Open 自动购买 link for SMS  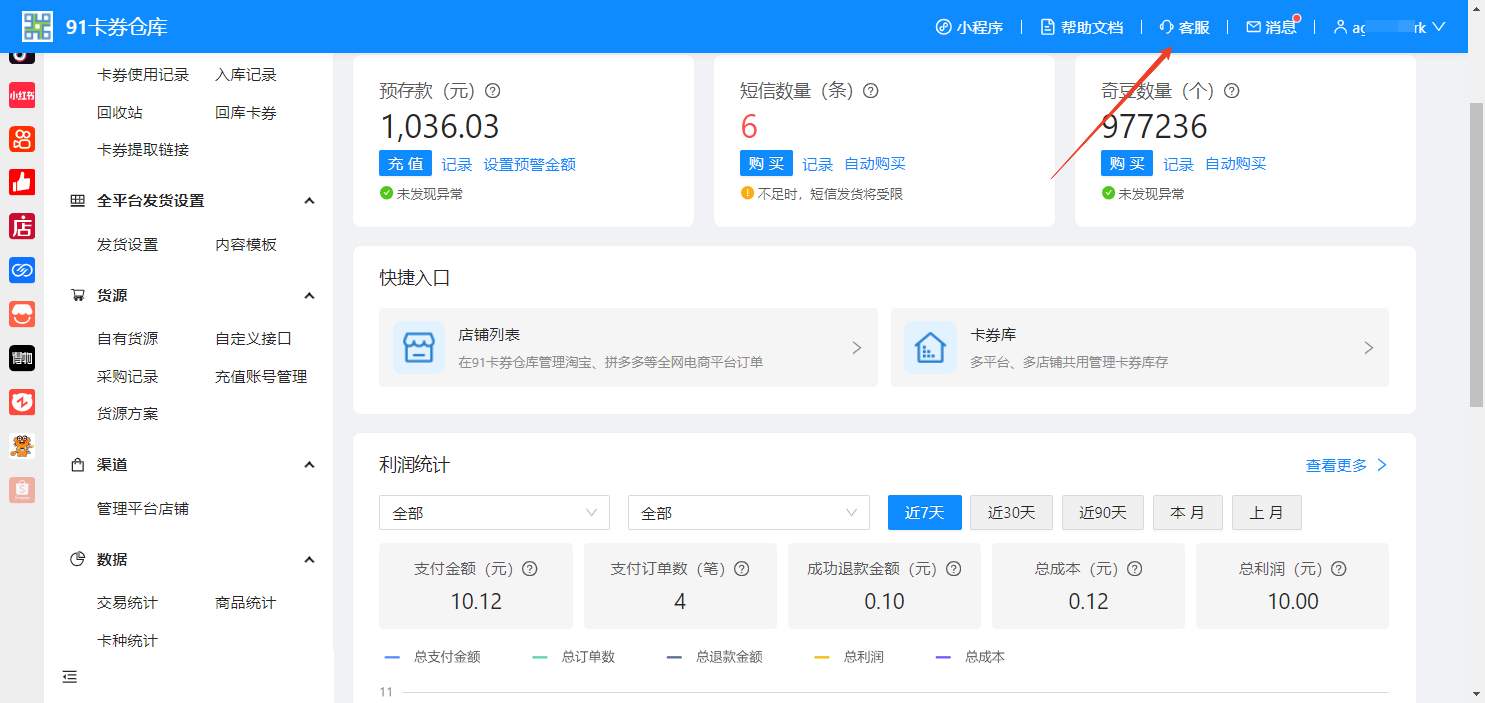point(875,165)
